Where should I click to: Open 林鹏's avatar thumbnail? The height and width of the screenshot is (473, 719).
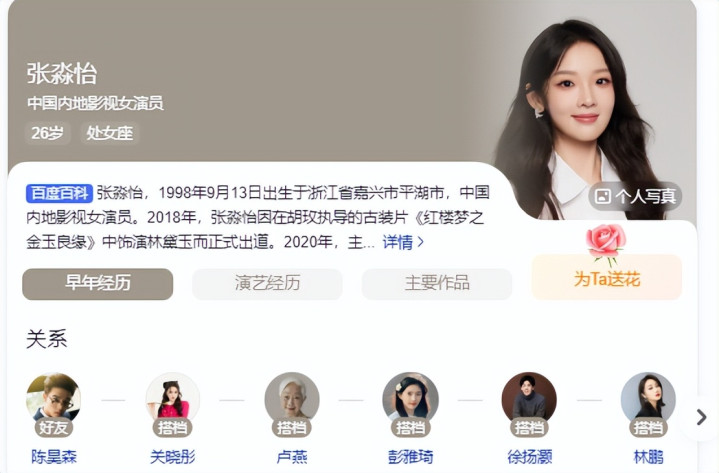pos(648,399)
